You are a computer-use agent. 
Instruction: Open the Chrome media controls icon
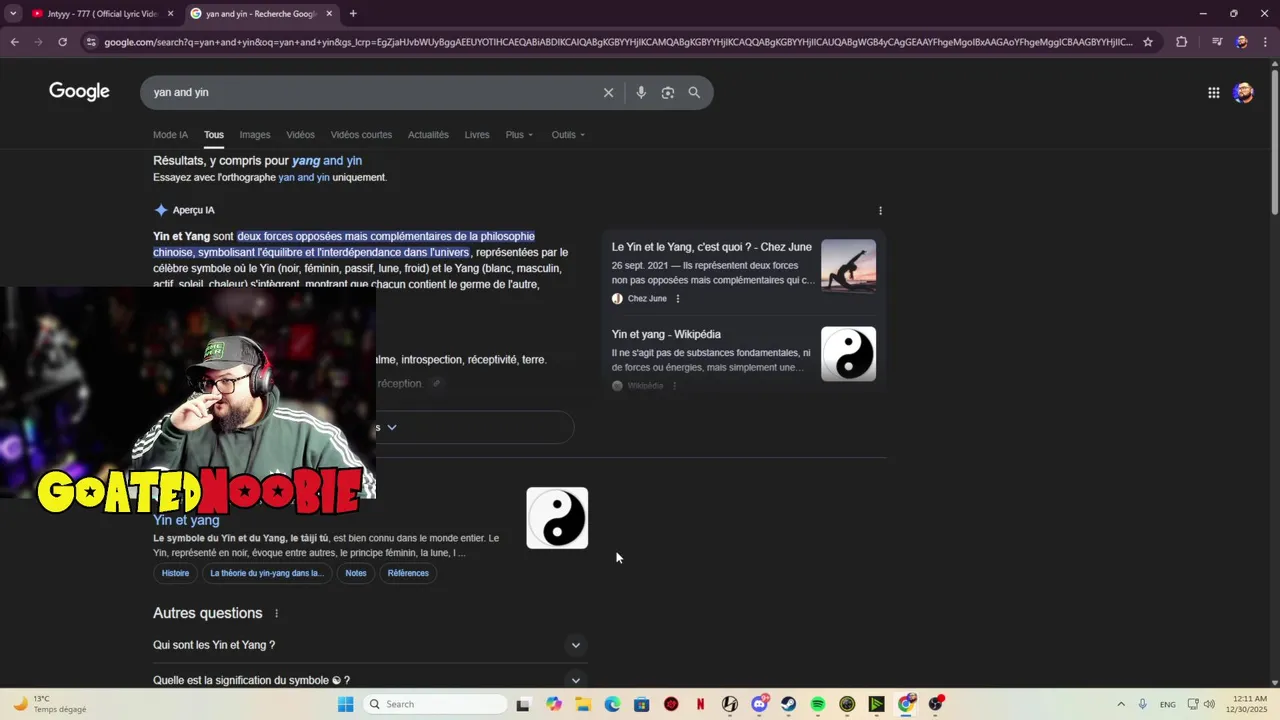pyautogui.click(x=1216, y=42)
